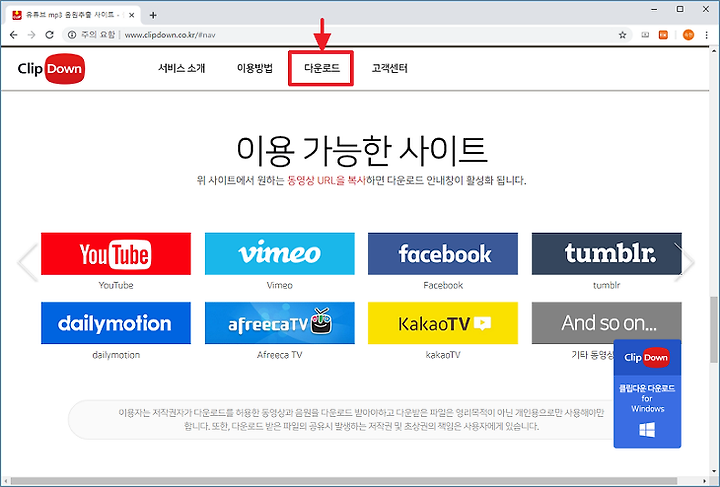Click the ClipDown logo in the header
Image resolution: width=720 pixels, height=487 pixels.
tap(51, 69)
